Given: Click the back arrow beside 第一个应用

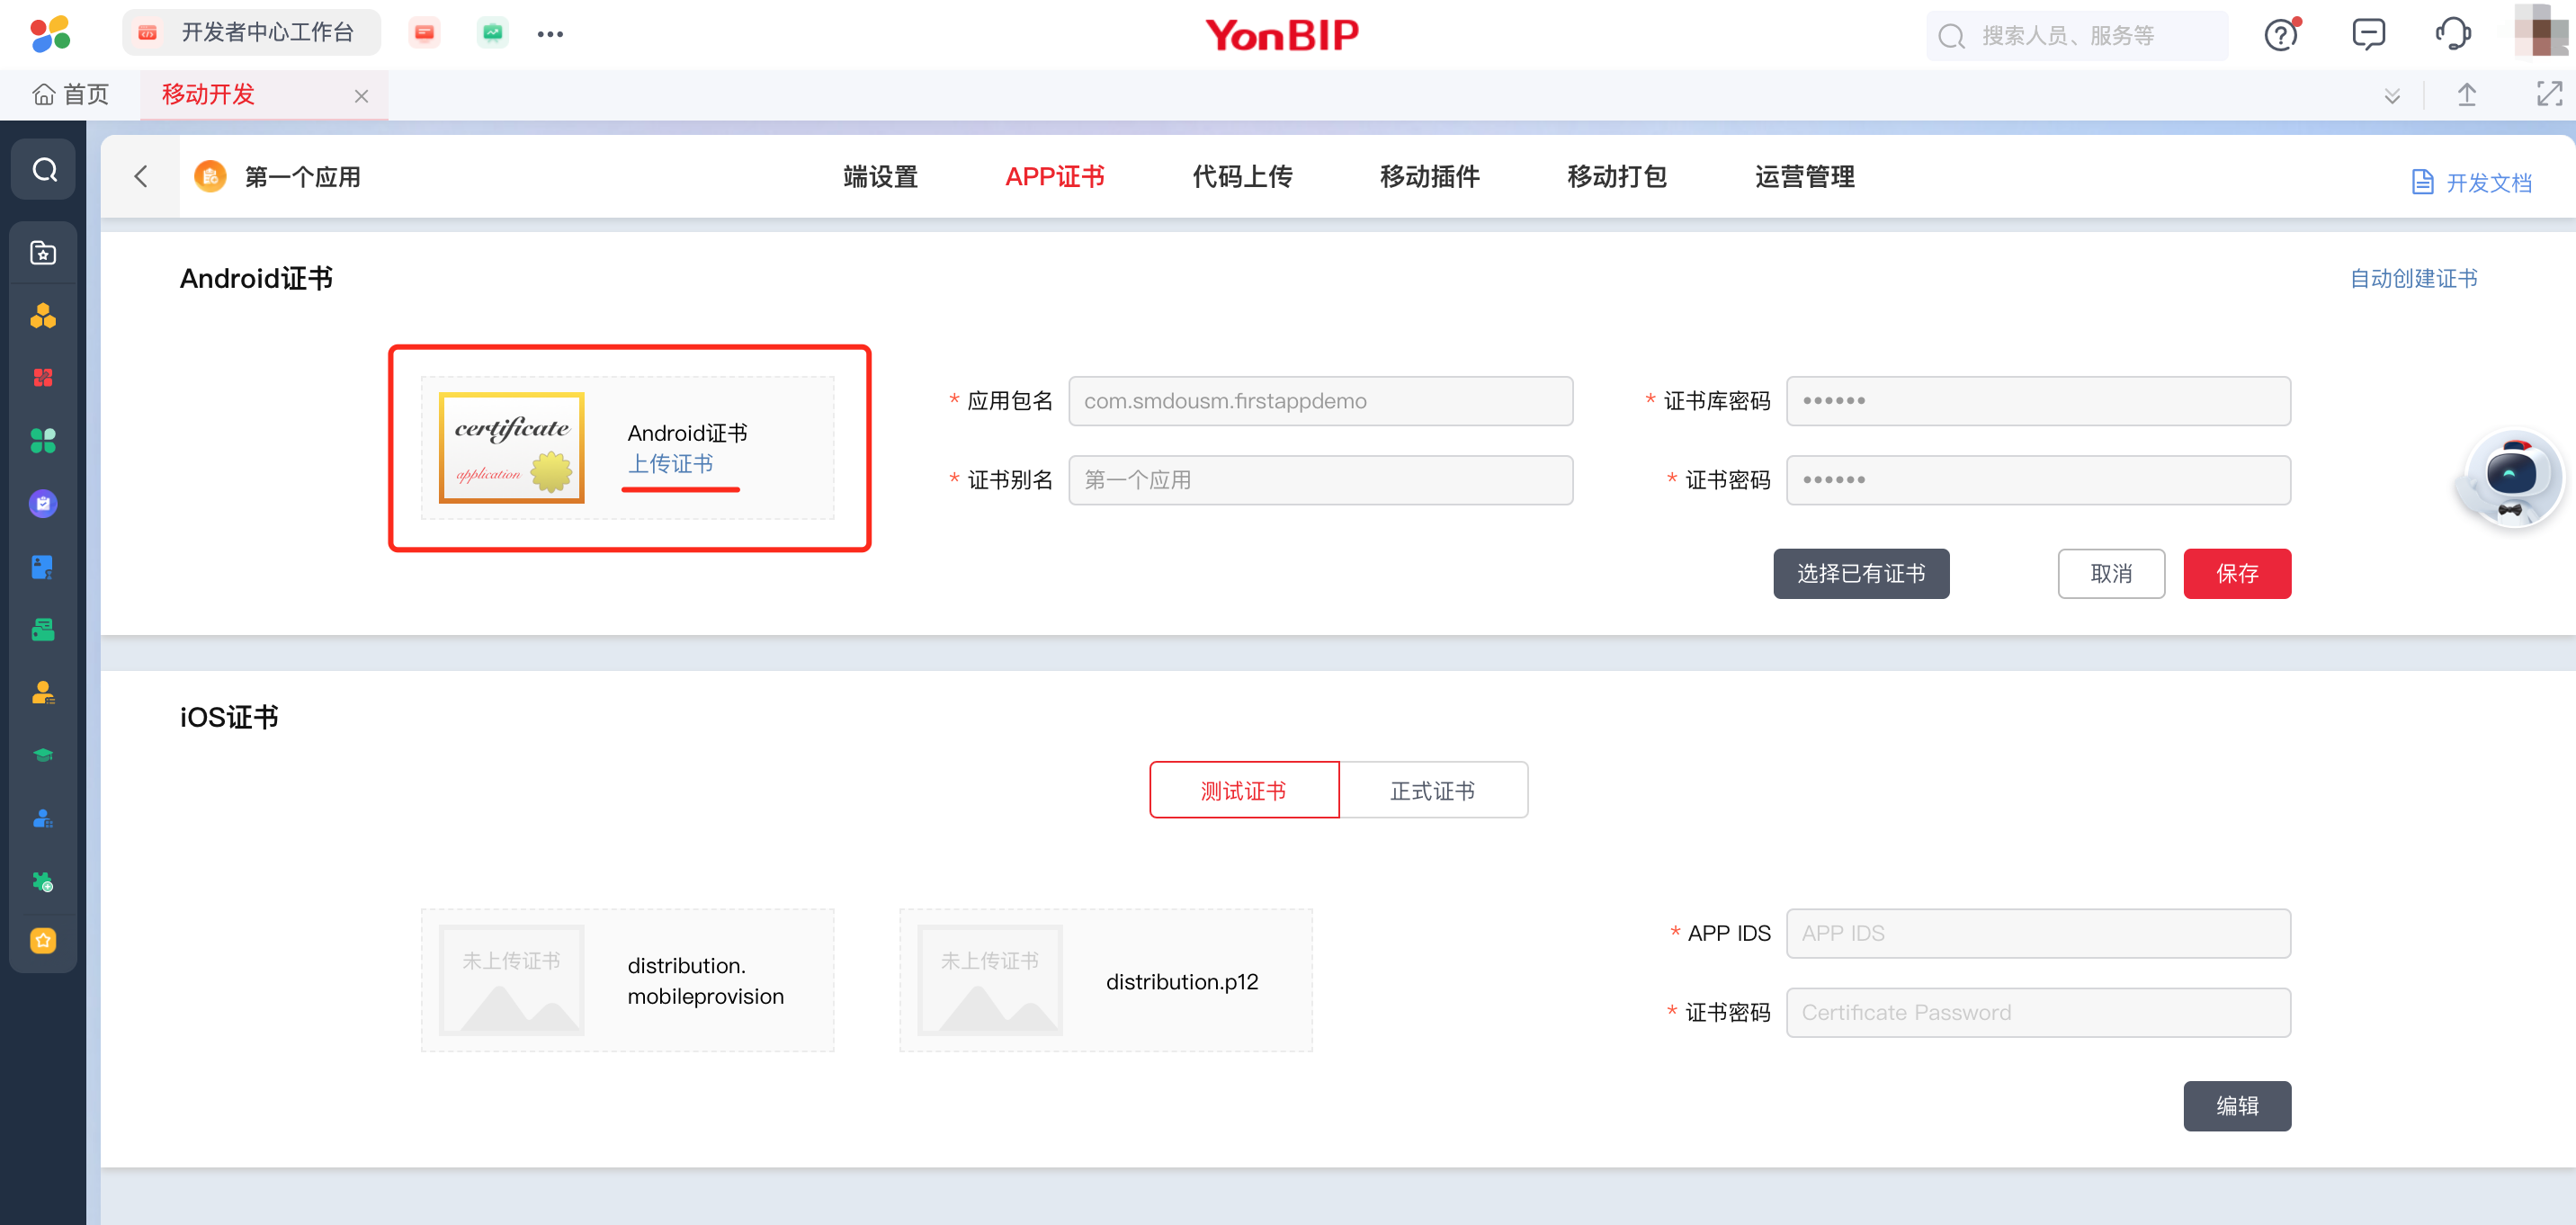Looking at the screenshot, I should click(x=141, y=177).
